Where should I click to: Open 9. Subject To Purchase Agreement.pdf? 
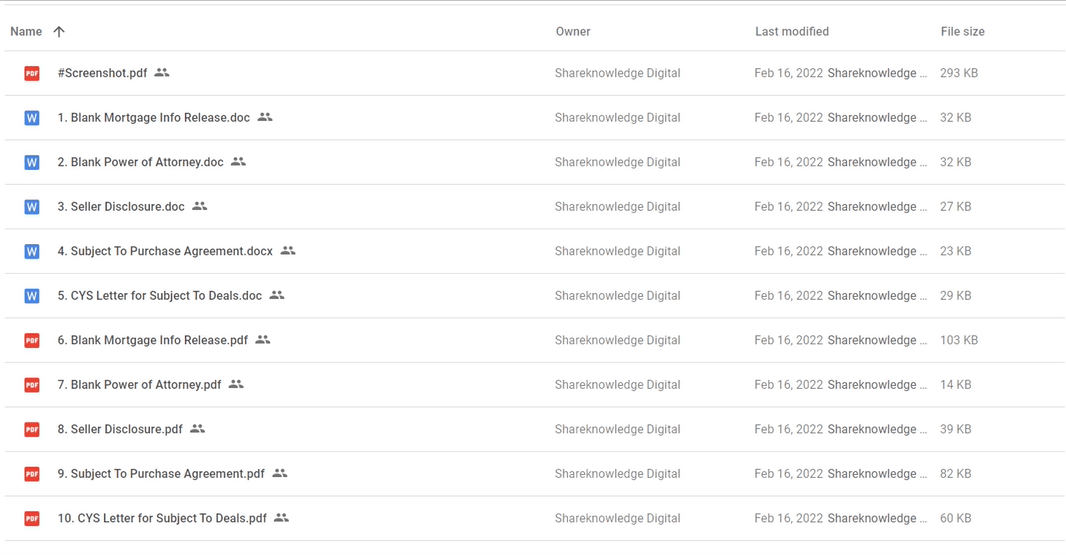tap(161, 473)
